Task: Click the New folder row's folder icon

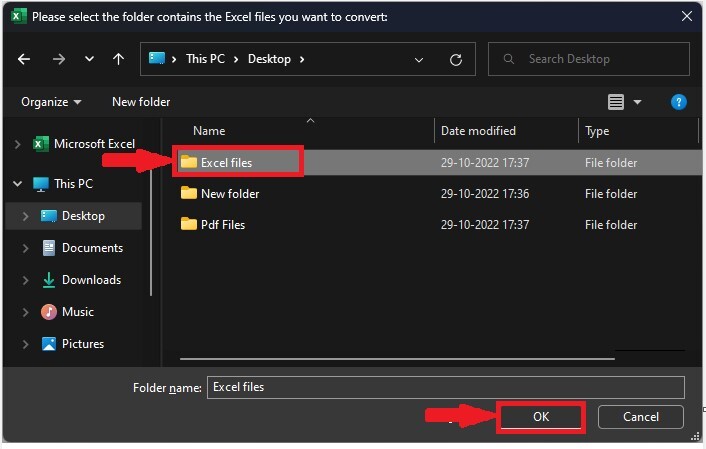Action: click(x=189, y=193)
